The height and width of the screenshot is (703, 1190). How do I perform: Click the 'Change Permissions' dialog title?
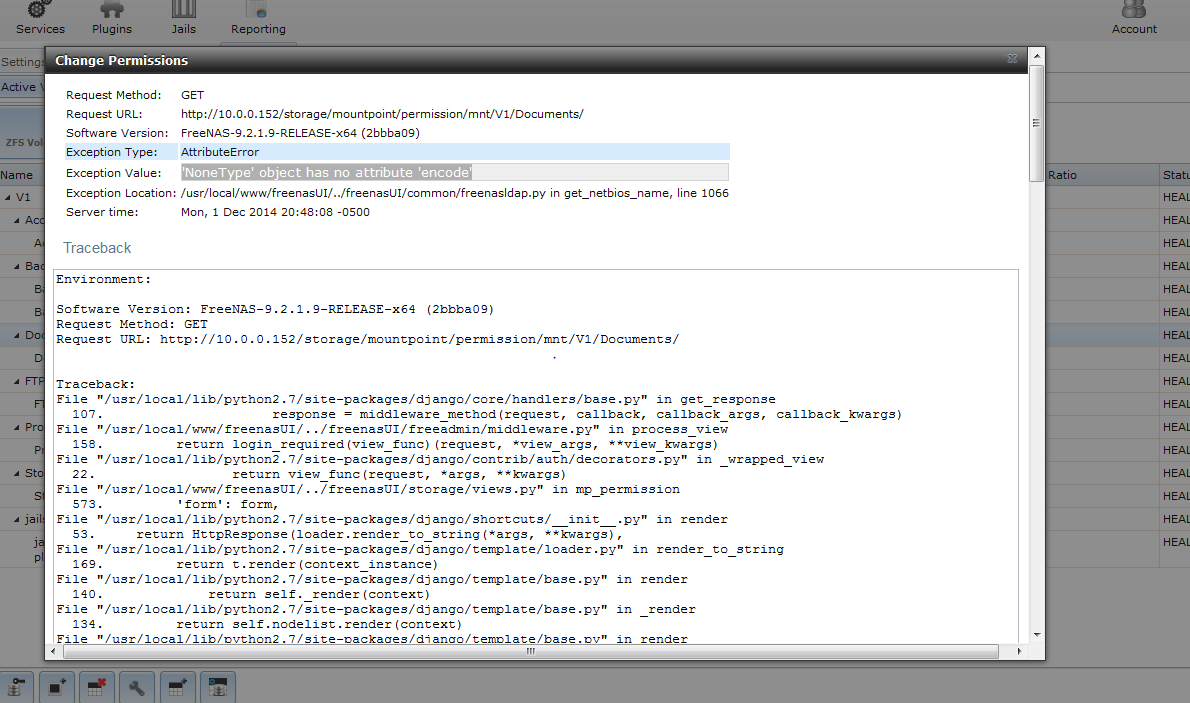click(x=121, y=60)
